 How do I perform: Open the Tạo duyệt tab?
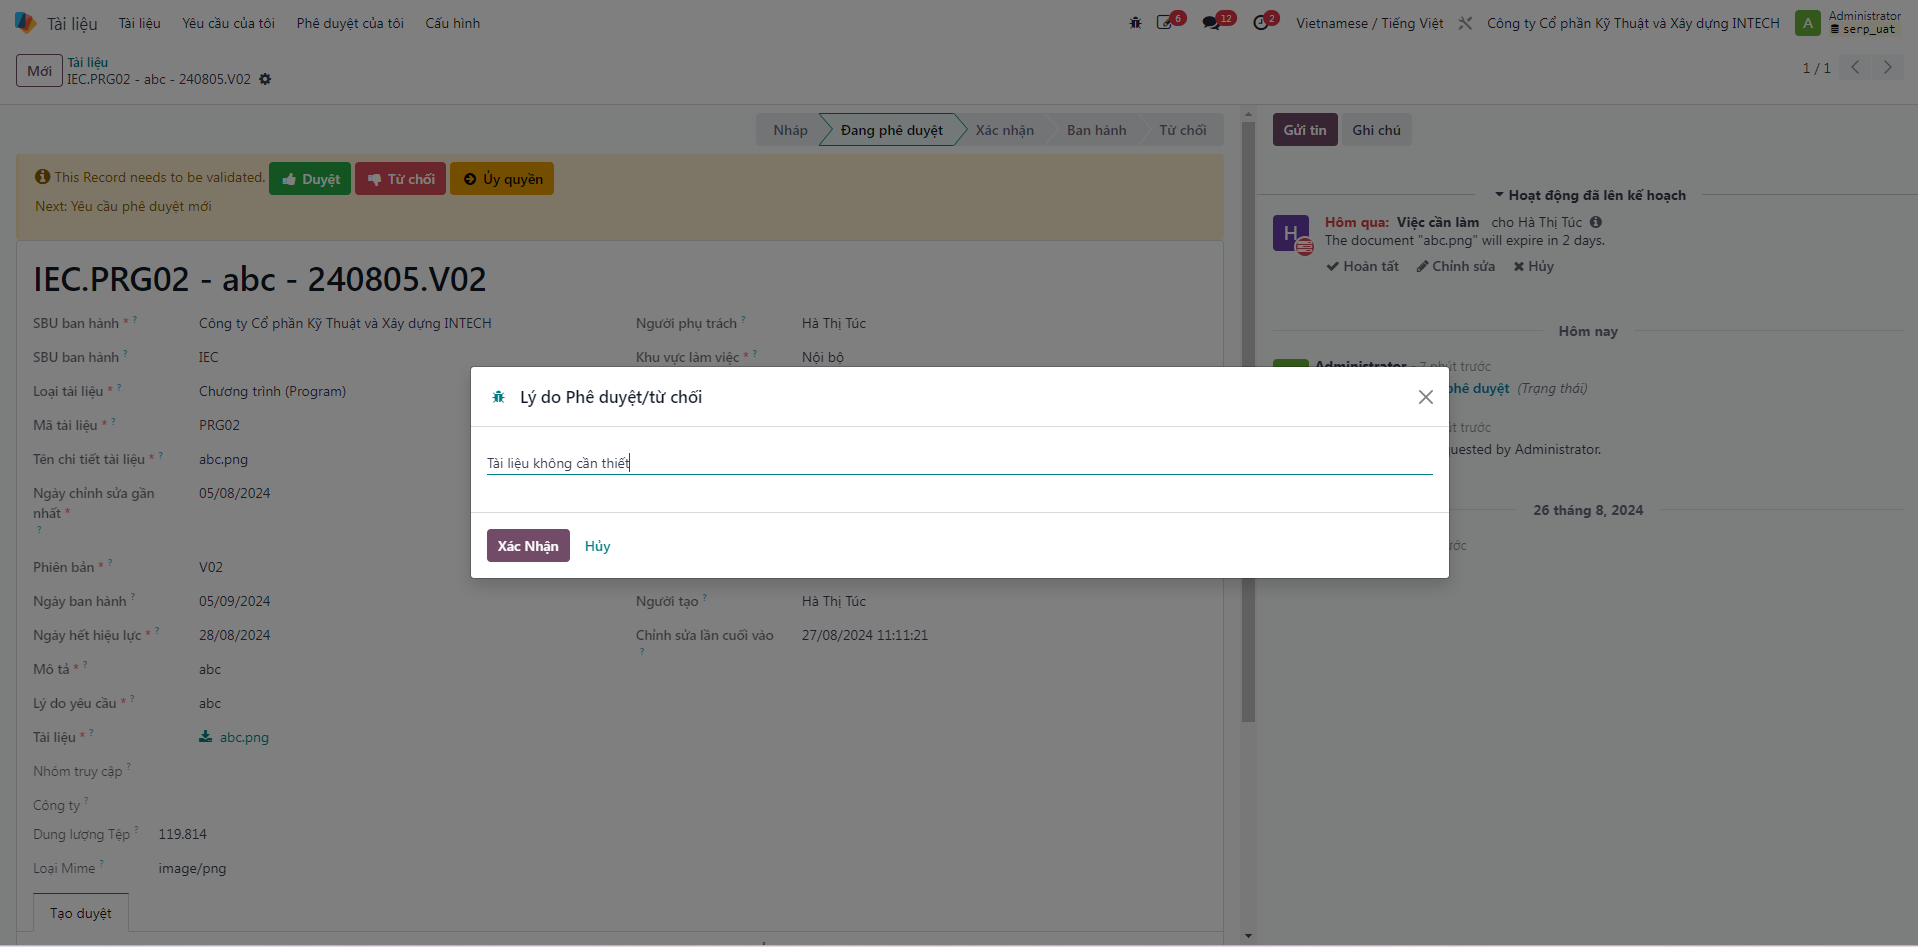coord(81,913)
